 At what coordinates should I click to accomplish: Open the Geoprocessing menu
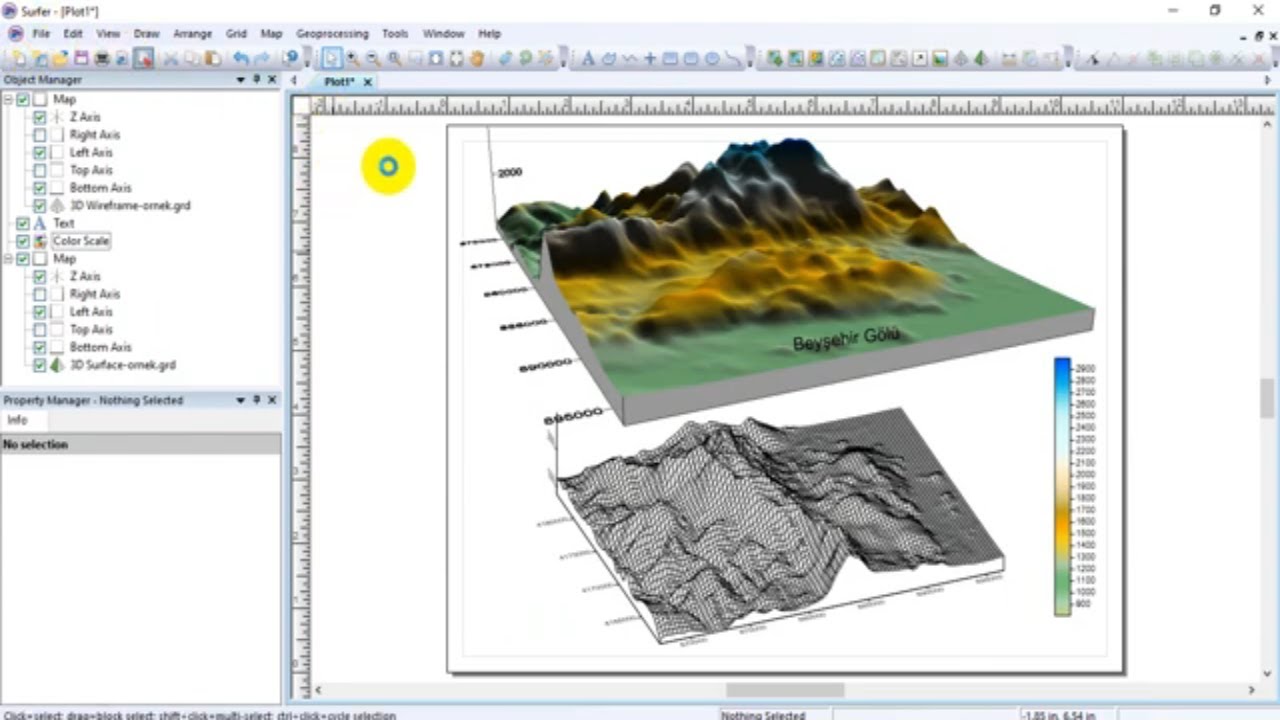pyautogui.click(x=332, y=34)
